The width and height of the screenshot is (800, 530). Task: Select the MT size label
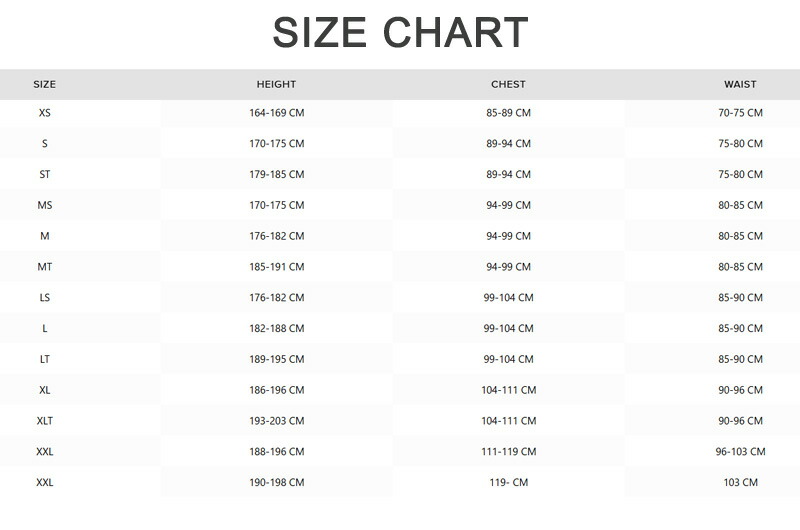pos(44,267)
